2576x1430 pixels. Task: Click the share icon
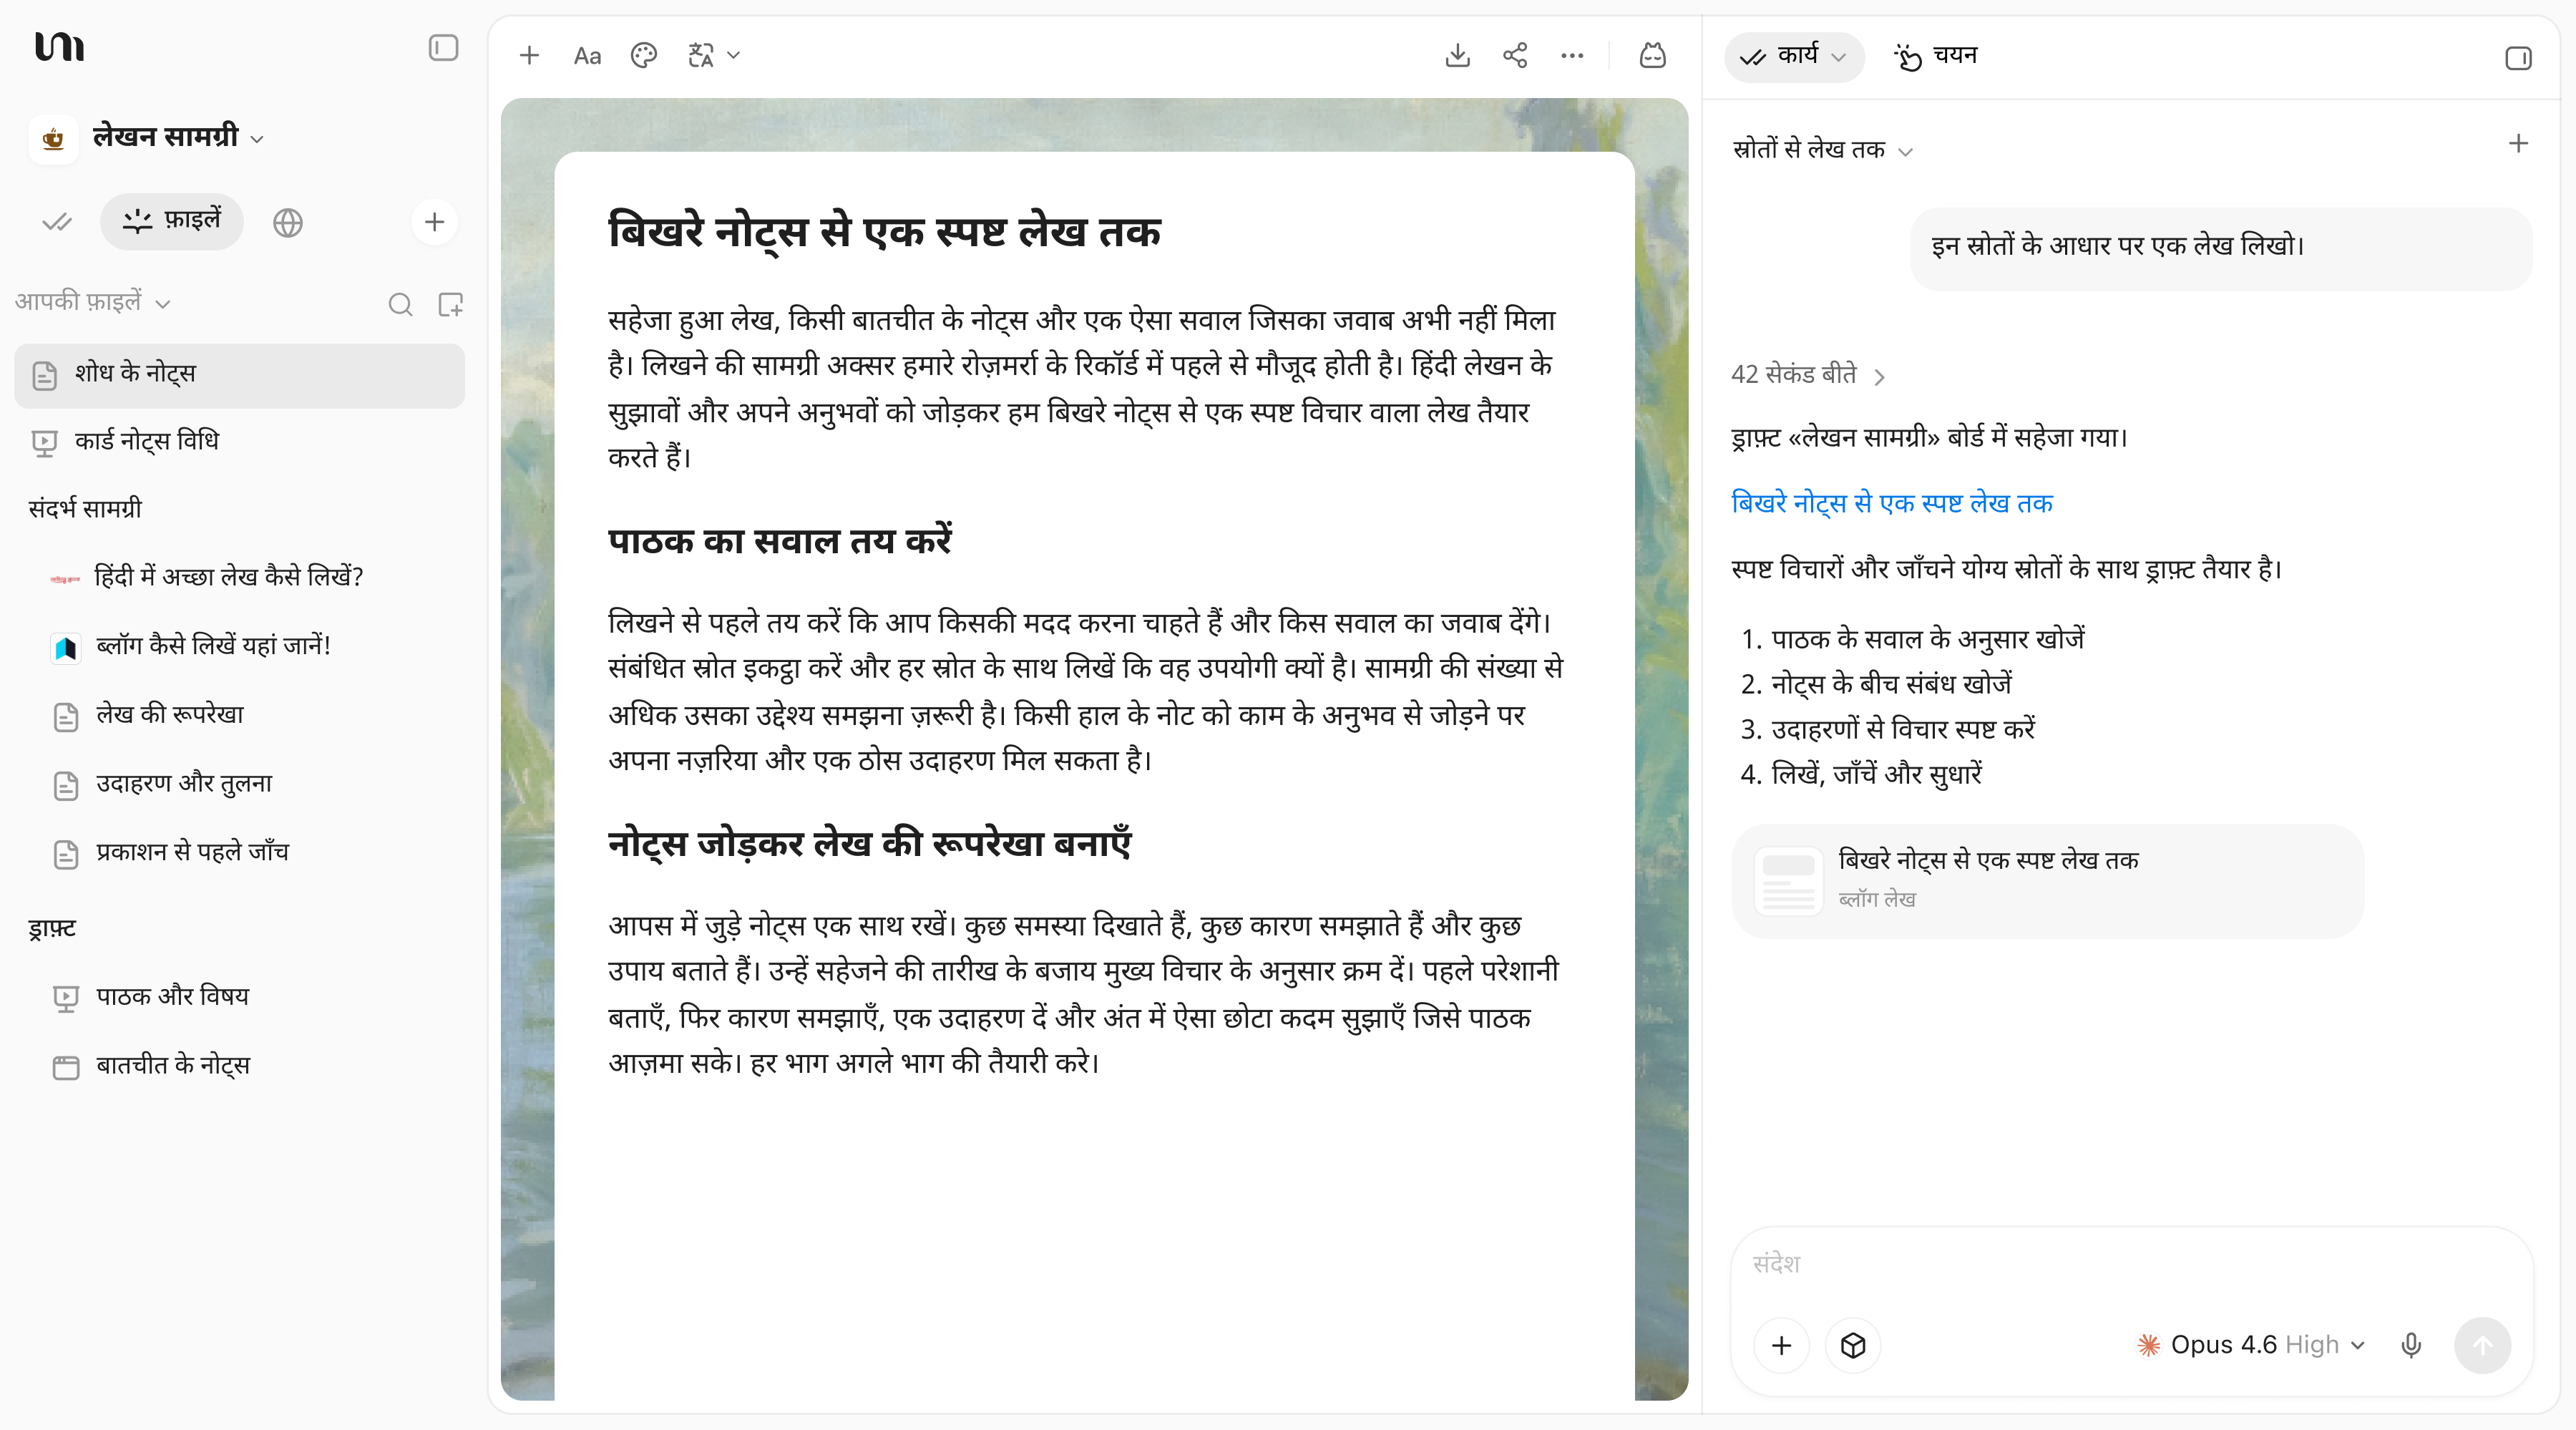pyautogui.click(x=1515, y=56)
